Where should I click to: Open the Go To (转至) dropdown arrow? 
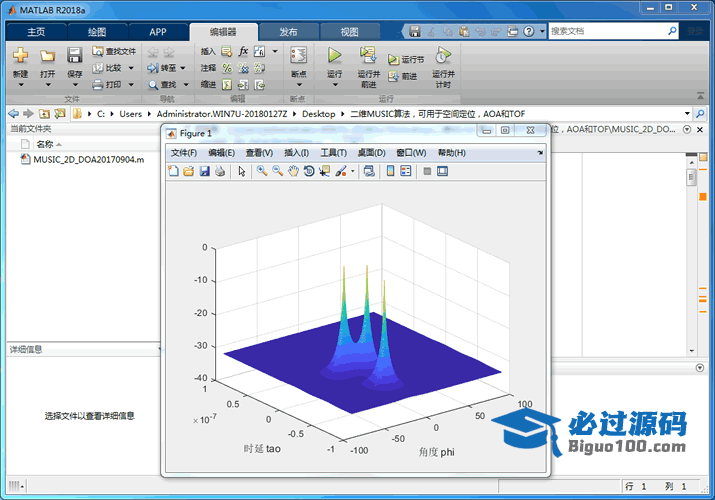[x=183, y=68]
